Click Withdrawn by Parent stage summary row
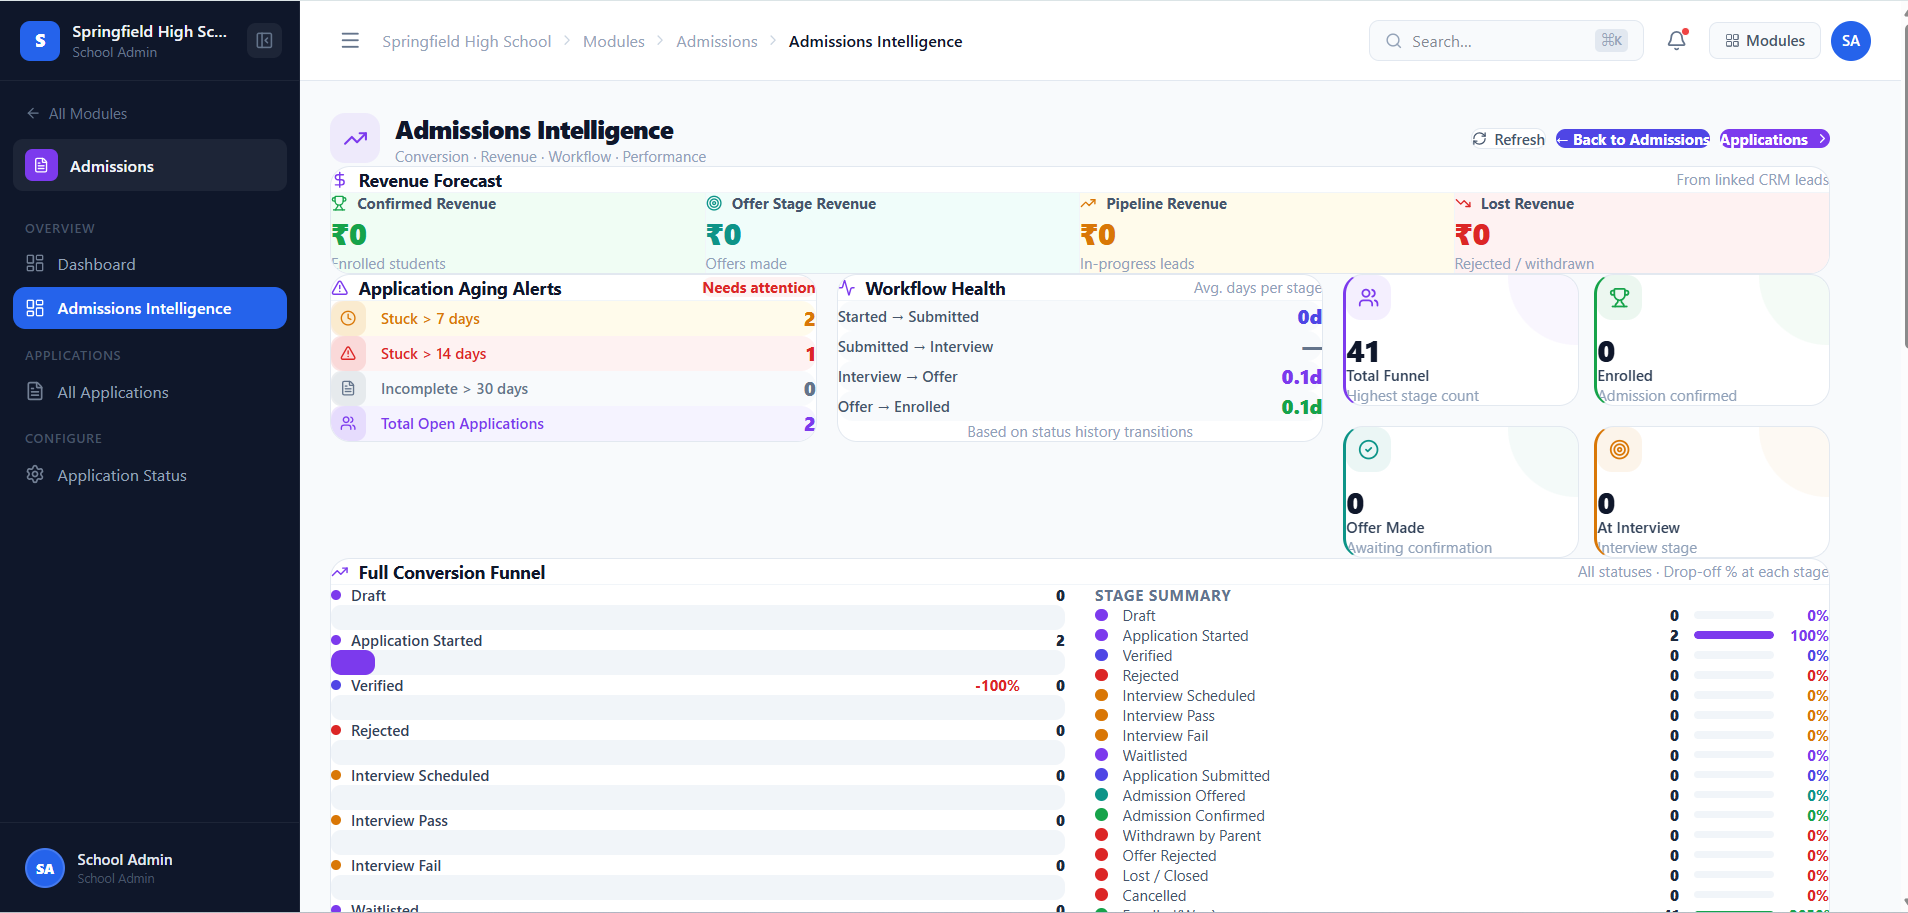The height and width of the screenshot is (913, 1908). [x=1462, y=835]
